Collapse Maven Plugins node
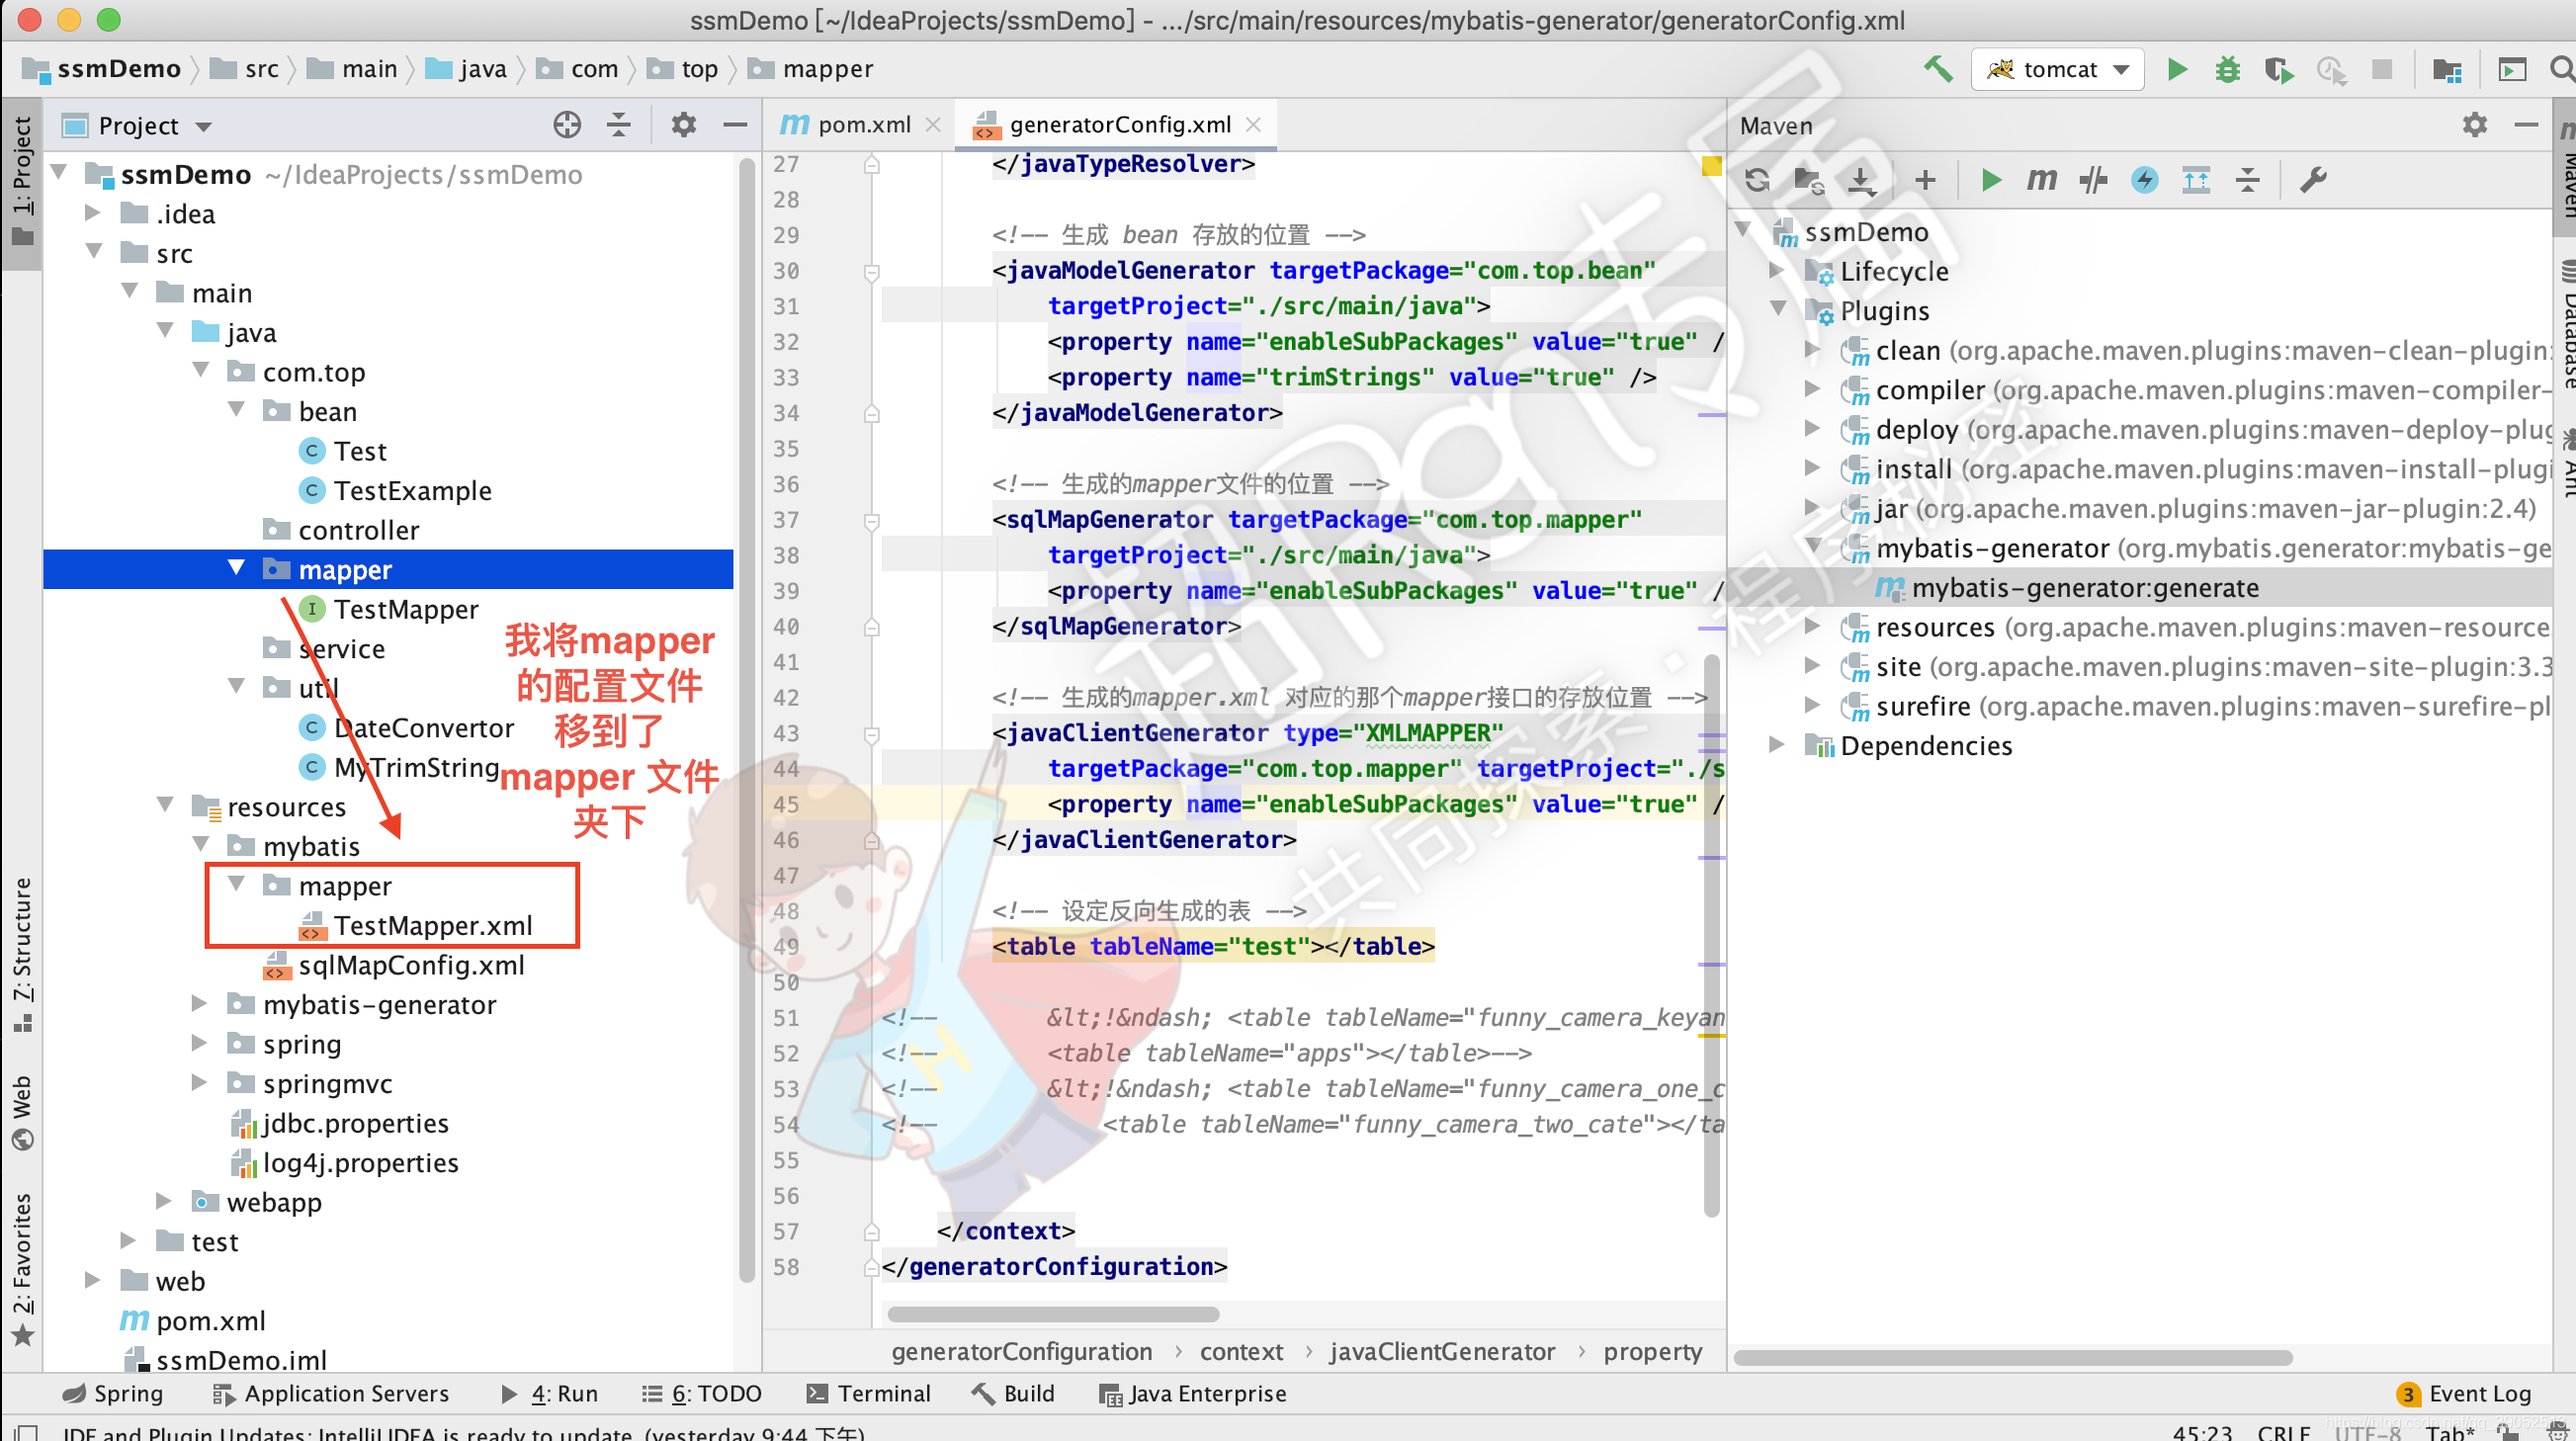This screenshot has height=1441, width=2576. pyautogui.click(x=1777, y=309)
